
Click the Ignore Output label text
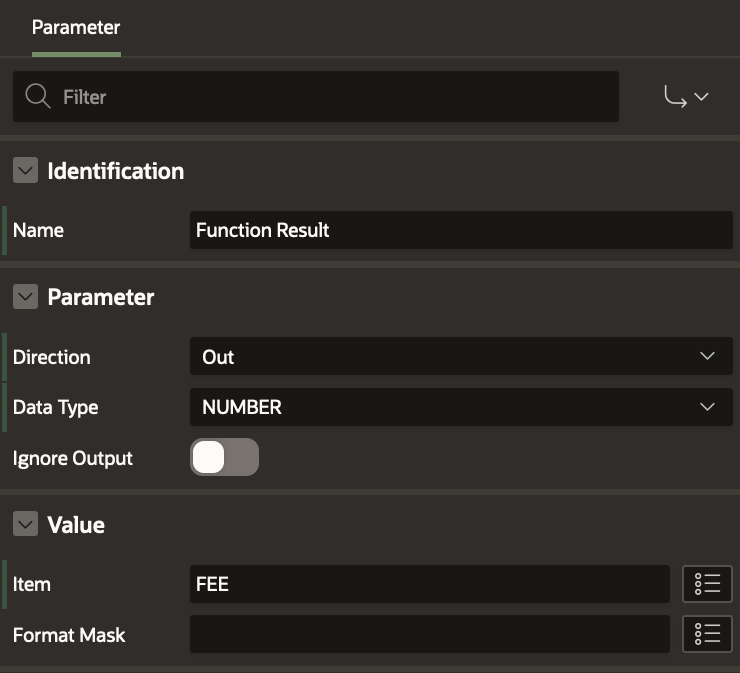(x=72, y=458)
